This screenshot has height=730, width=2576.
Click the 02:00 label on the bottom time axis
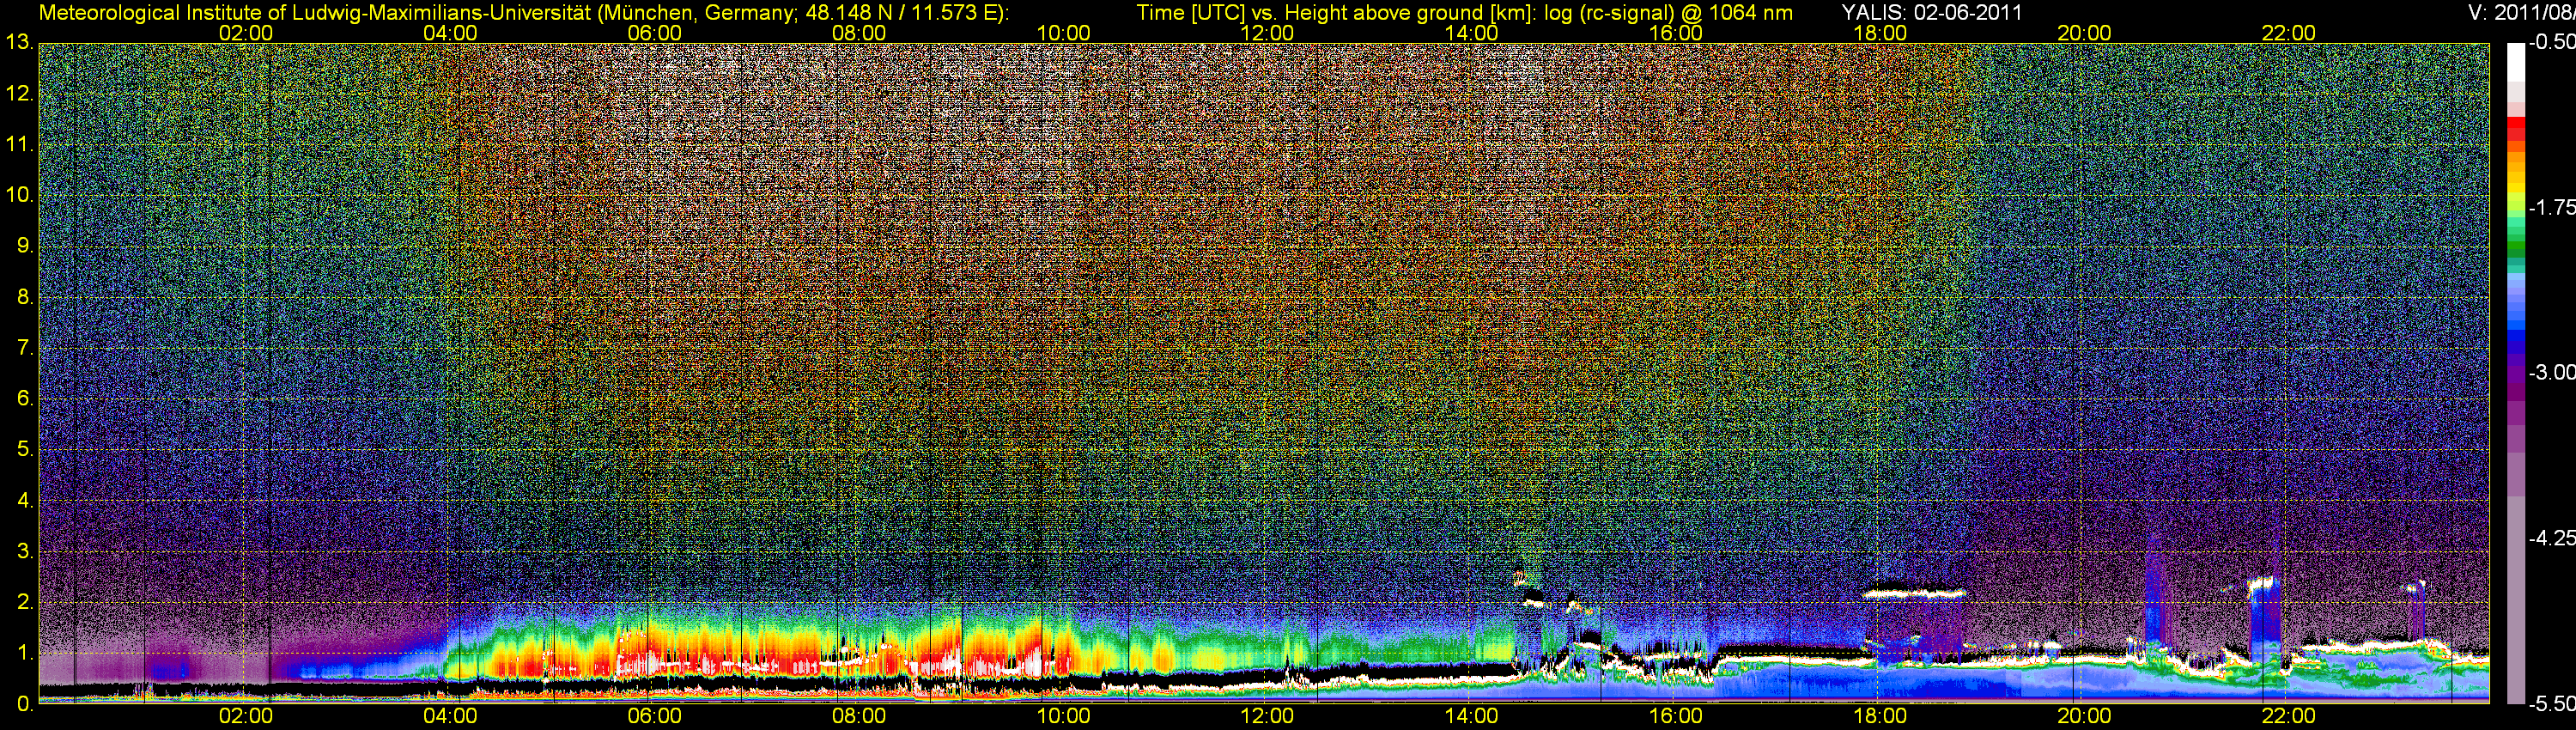246,717
